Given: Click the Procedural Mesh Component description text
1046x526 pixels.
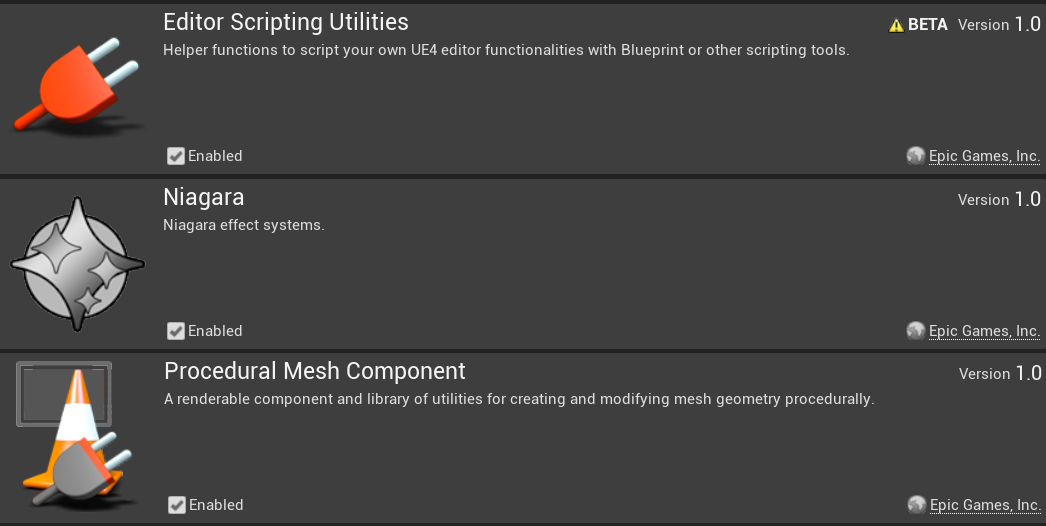Looking at the screenshot, I should 519,399.
